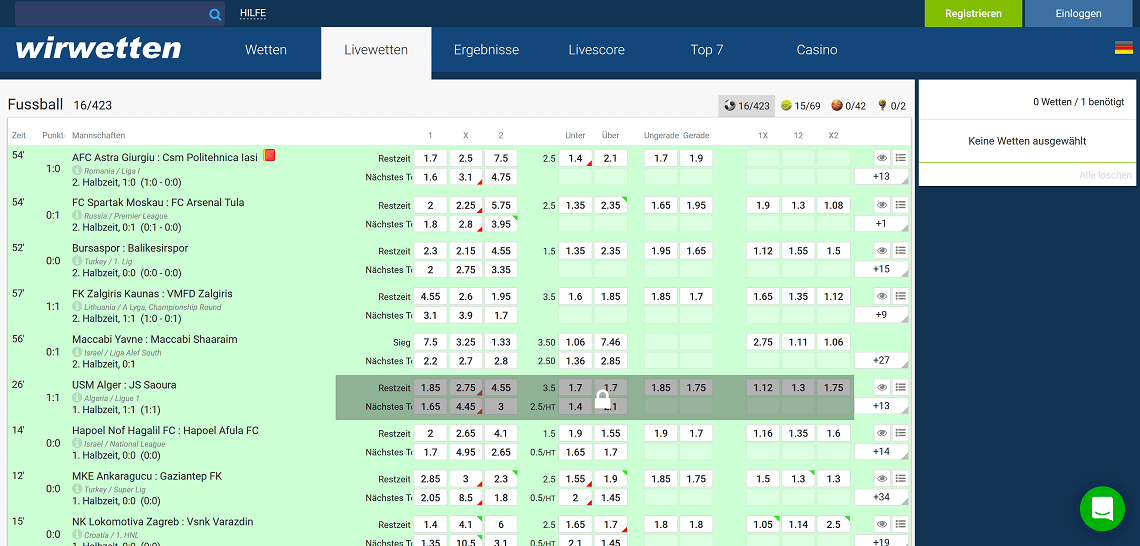Click the German flag language icon

tap(1123, 48)
